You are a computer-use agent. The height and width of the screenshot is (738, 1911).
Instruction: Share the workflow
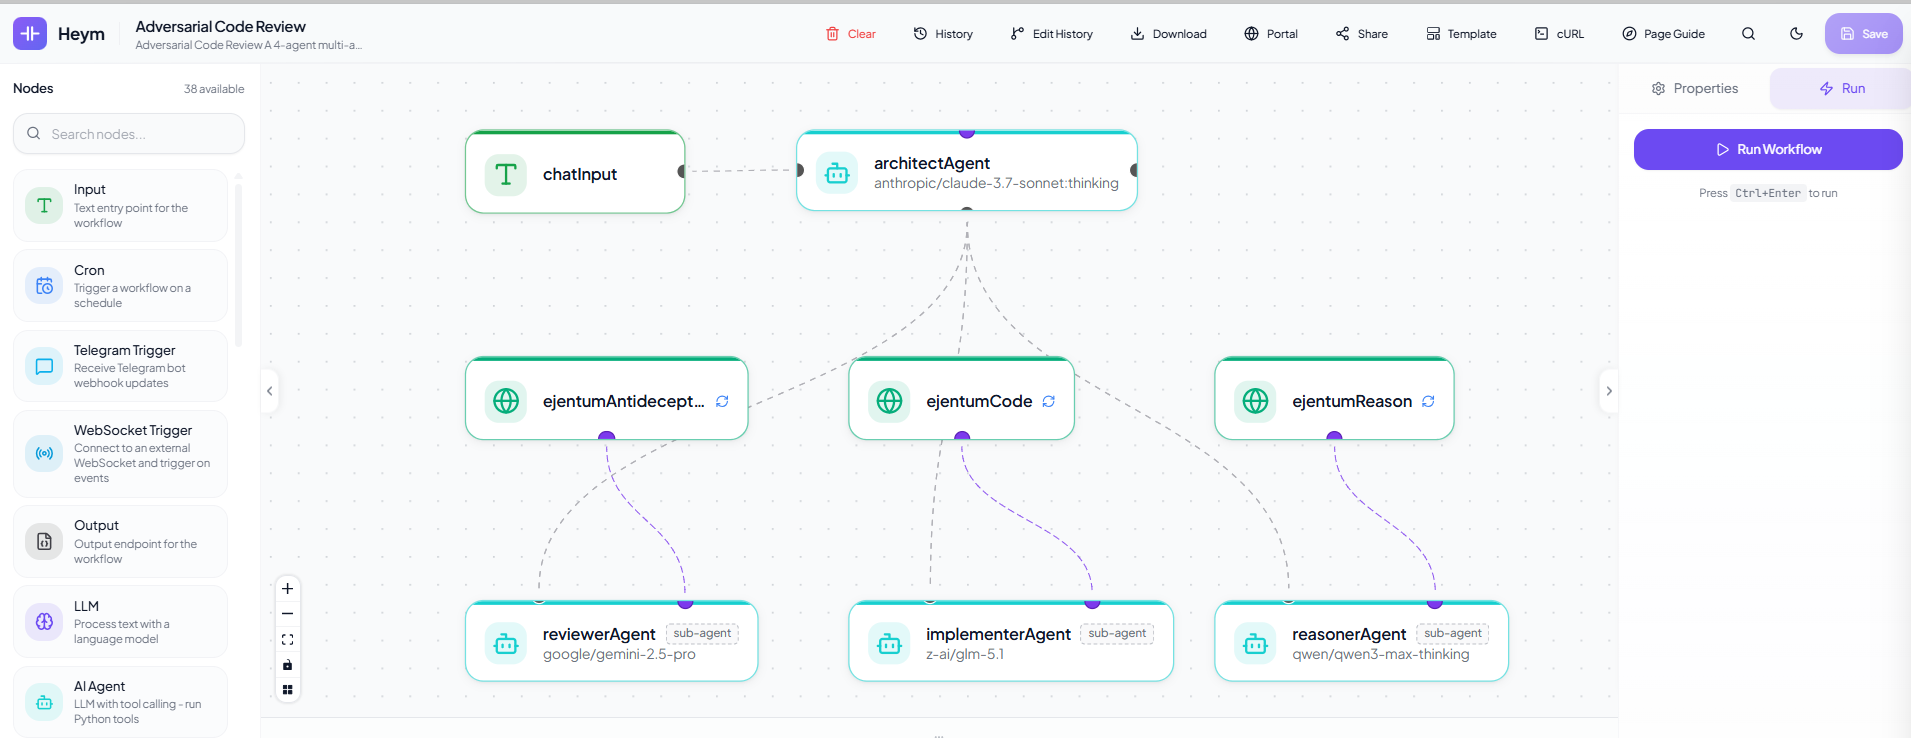(1362, 34)
